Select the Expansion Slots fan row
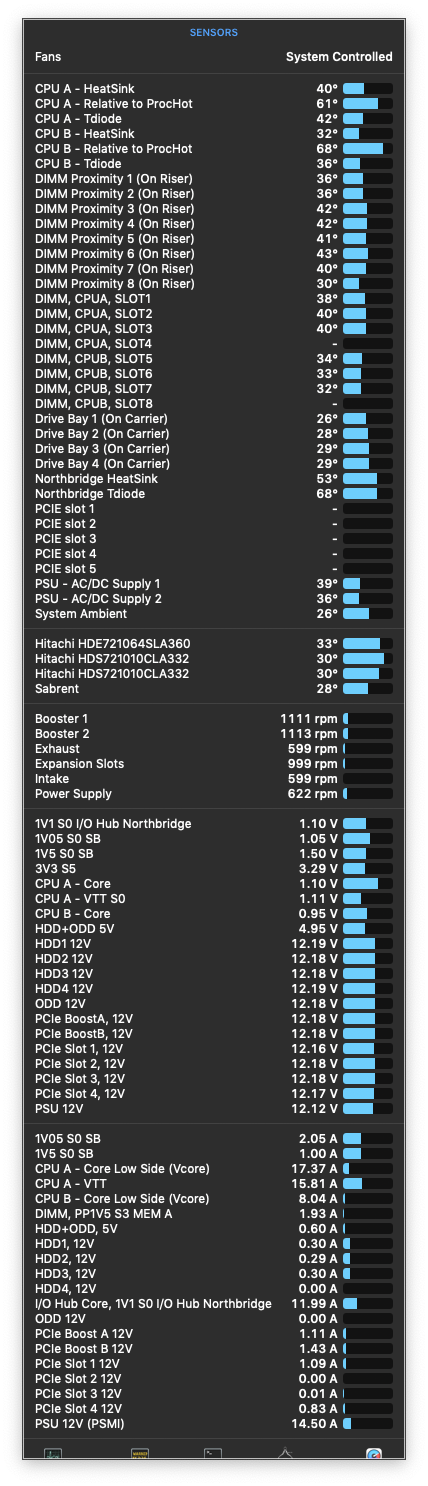Viewport: 428px width, 1486px height. (214, 764)
